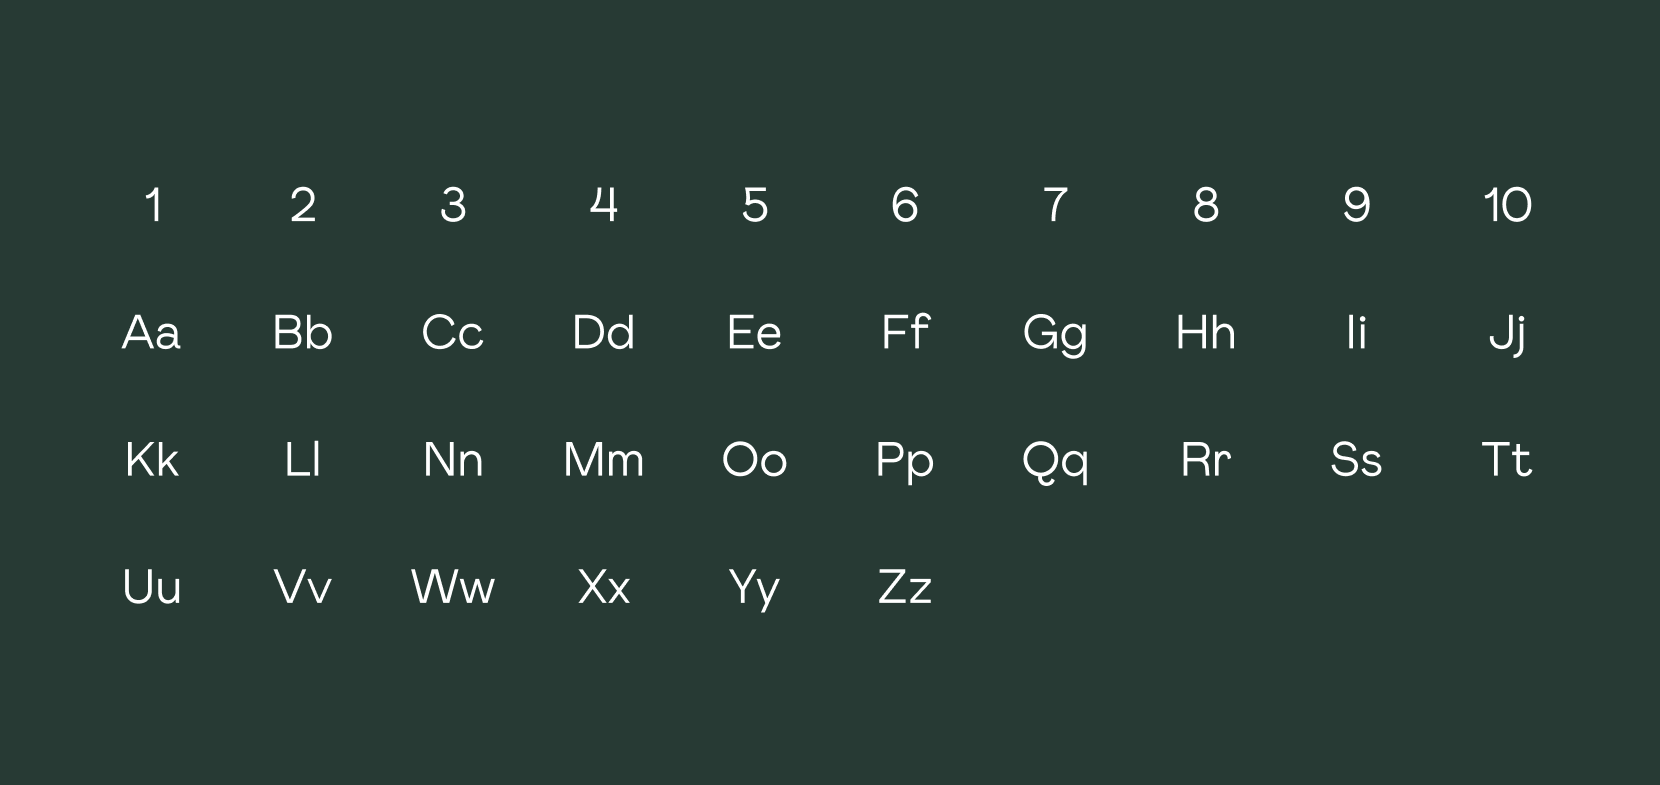Click the Aa letter pair

[x=152, y=333]
